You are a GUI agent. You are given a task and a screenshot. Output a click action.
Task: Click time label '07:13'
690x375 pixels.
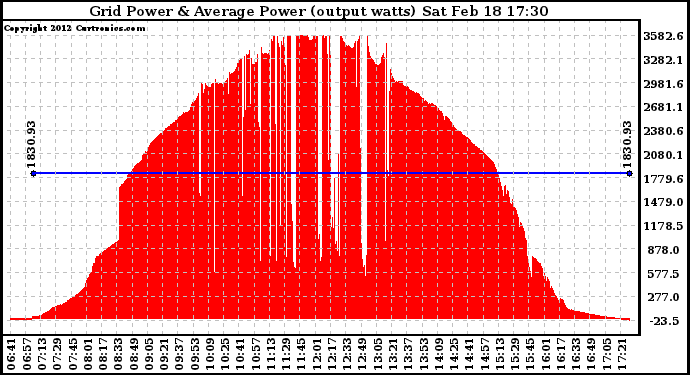point(42,354)
